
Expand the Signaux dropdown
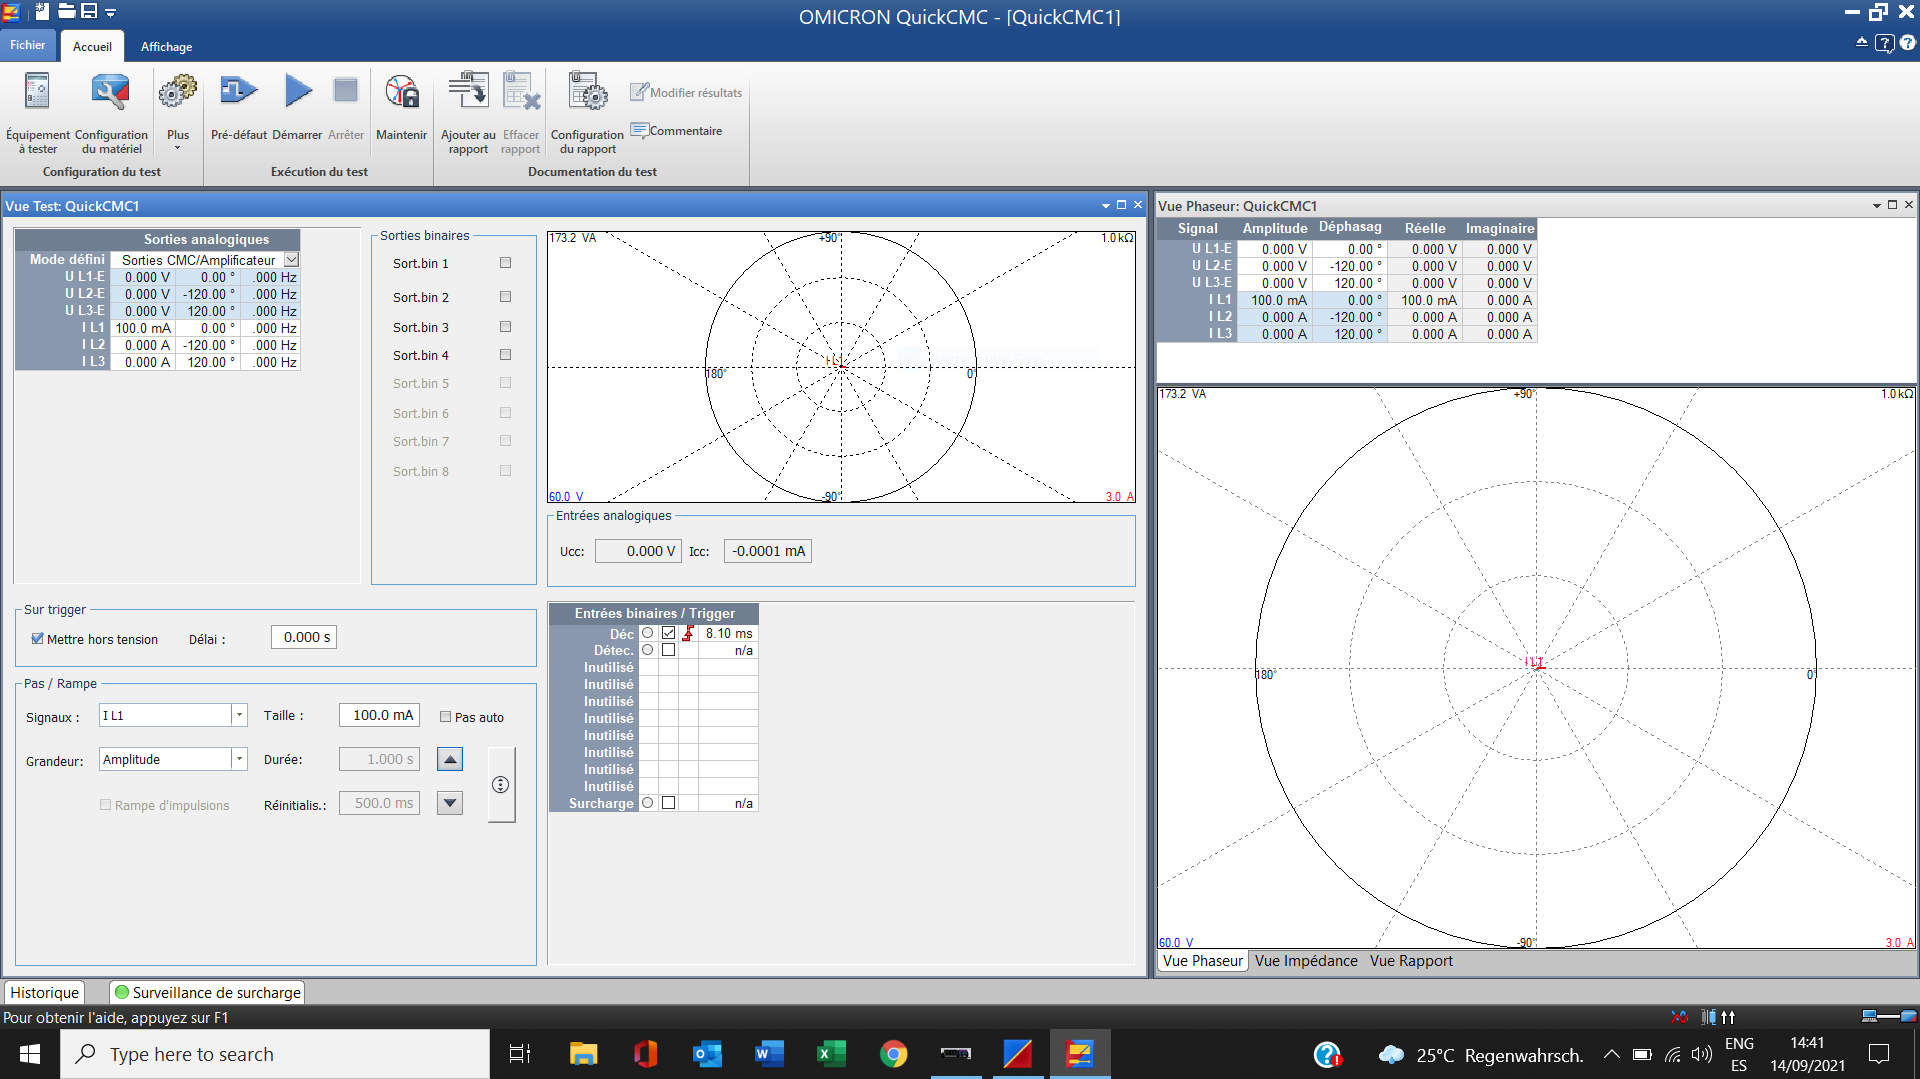239,715
